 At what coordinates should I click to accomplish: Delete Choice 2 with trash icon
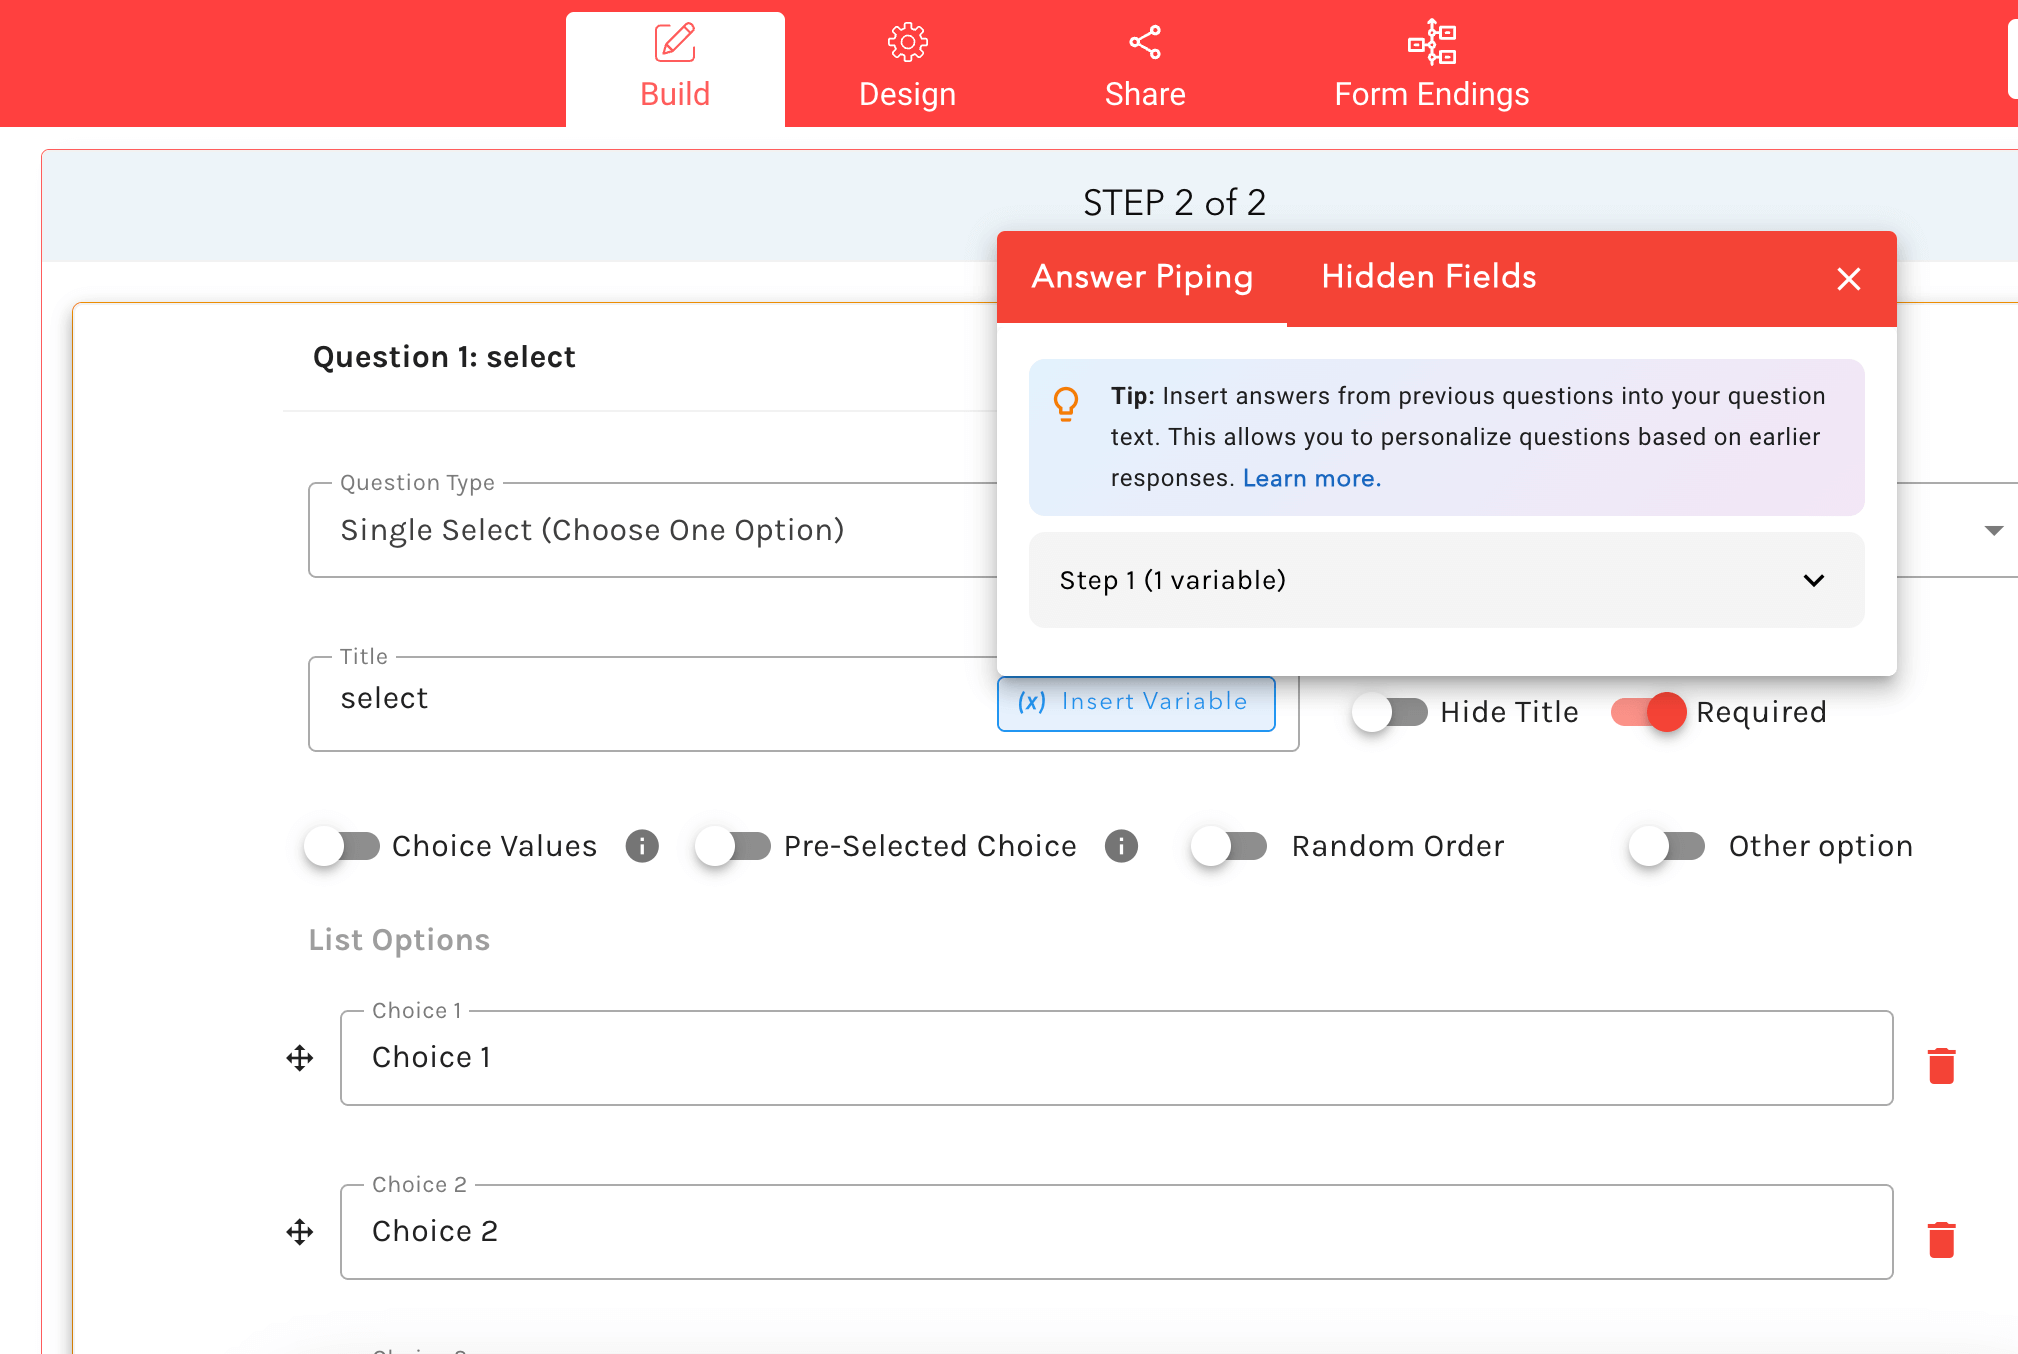pos(1941,1240)
